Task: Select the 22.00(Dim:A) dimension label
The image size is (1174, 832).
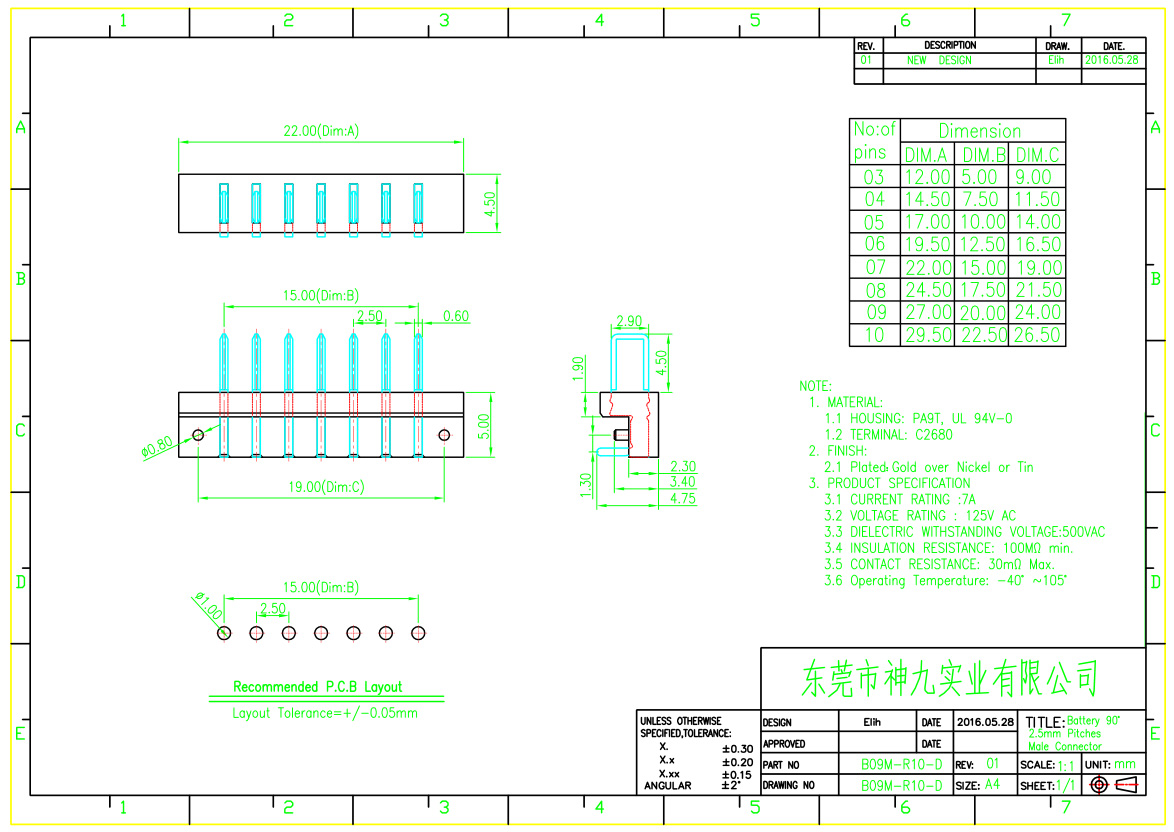Action: 321,131
